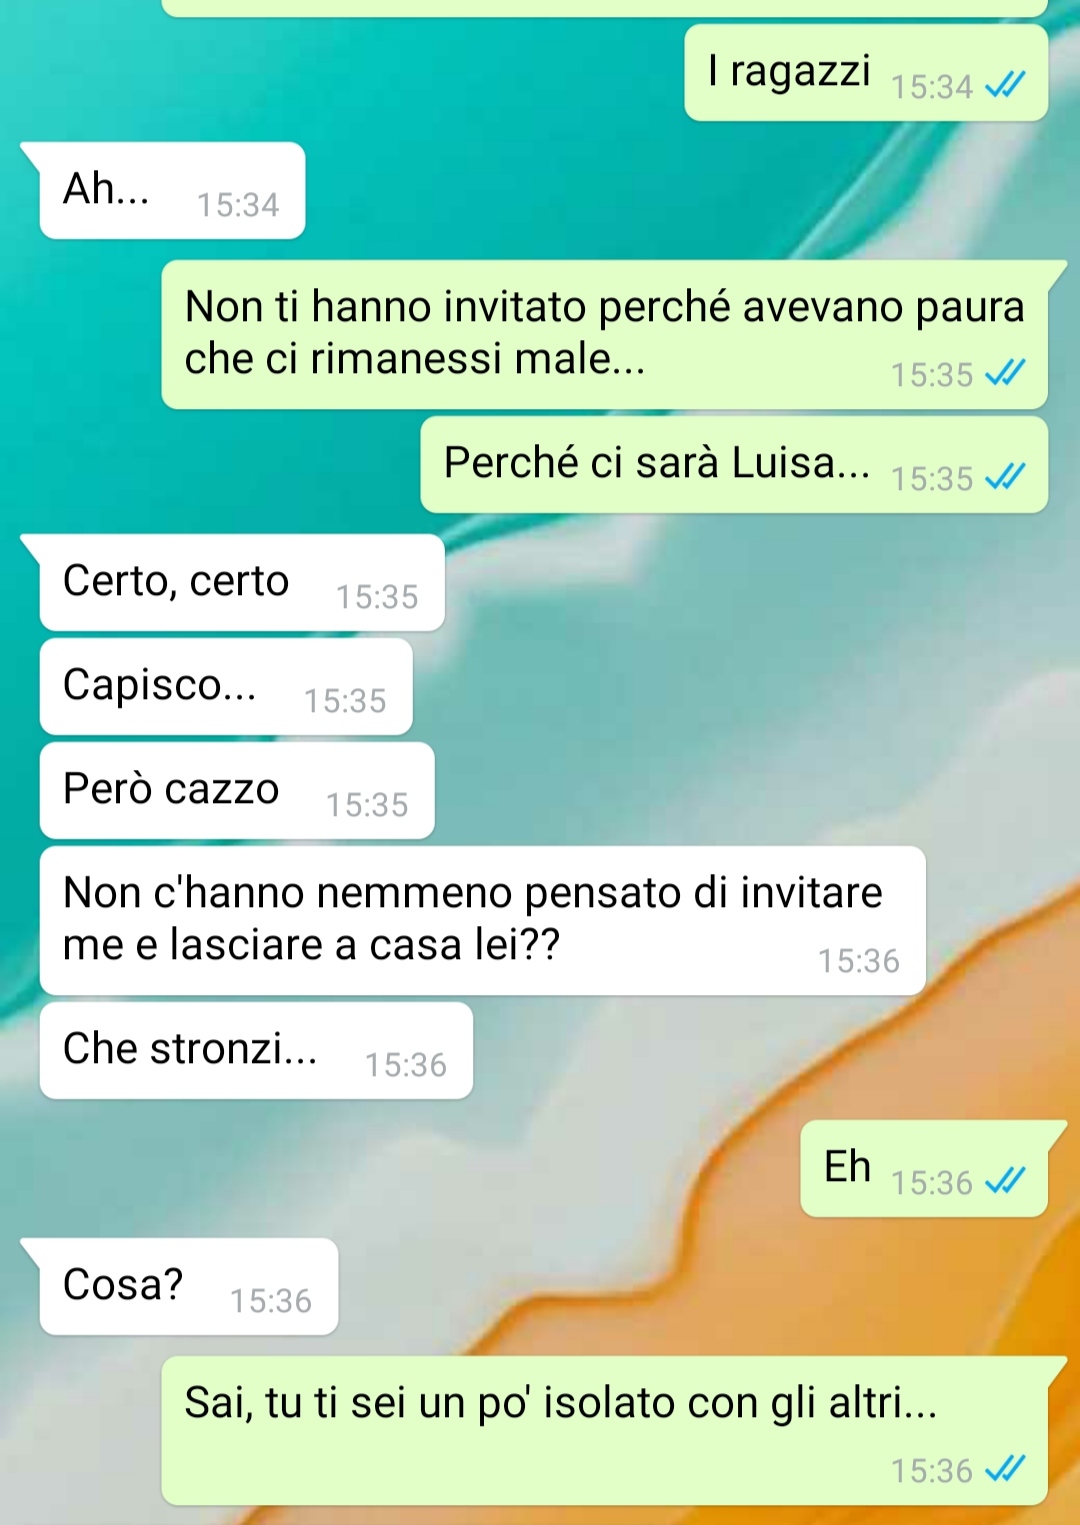Select the 'Ah...' received message
The width and height of the screenshot is (1080, 1525).
point(172,190)
